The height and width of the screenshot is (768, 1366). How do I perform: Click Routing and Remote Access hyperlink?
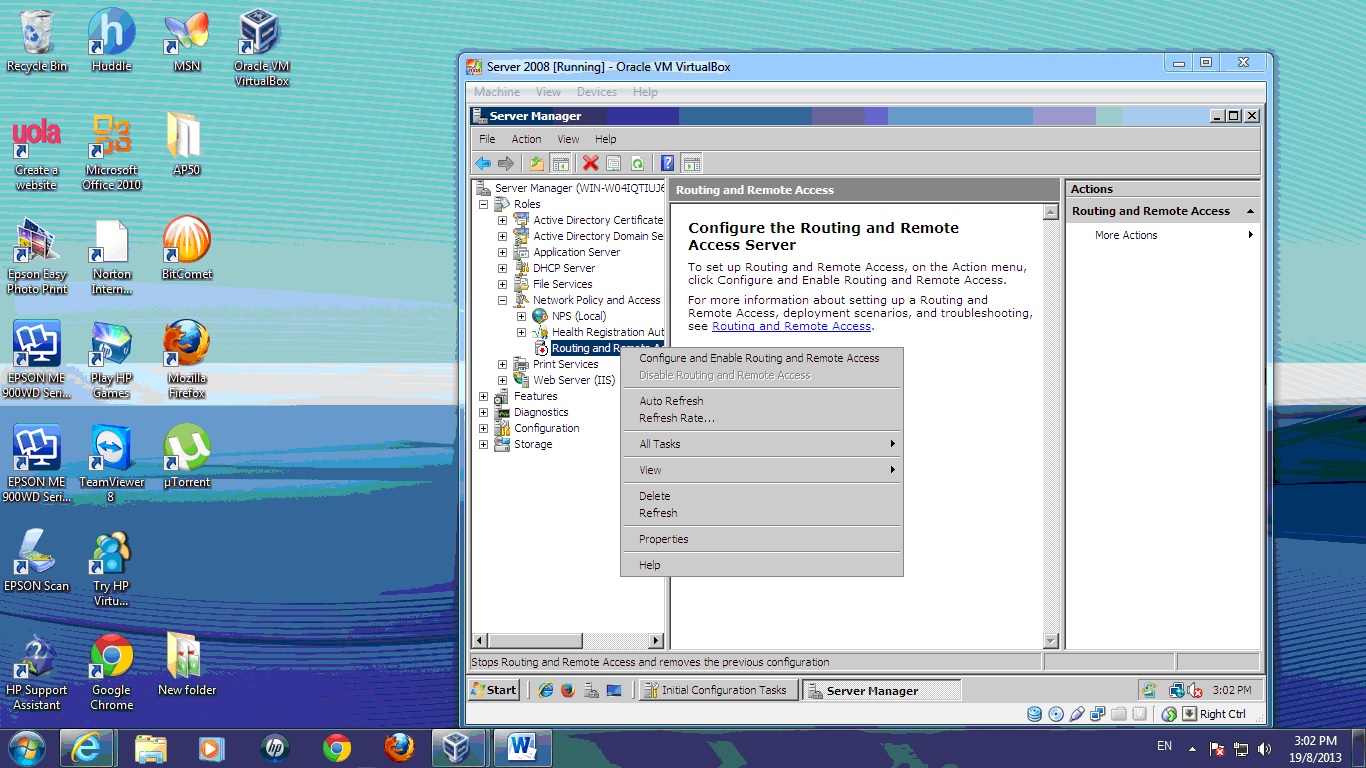coord(791,326)
